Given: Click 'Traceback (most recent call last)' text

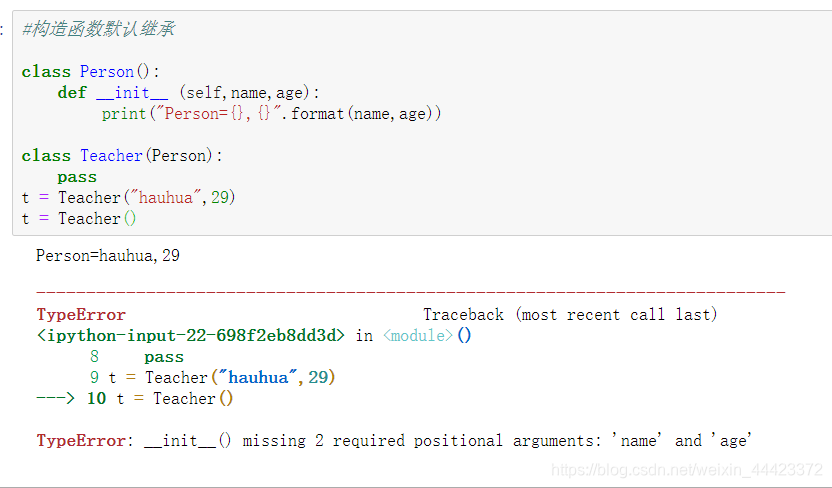Looking at the screenshot, I should (570, 315).
